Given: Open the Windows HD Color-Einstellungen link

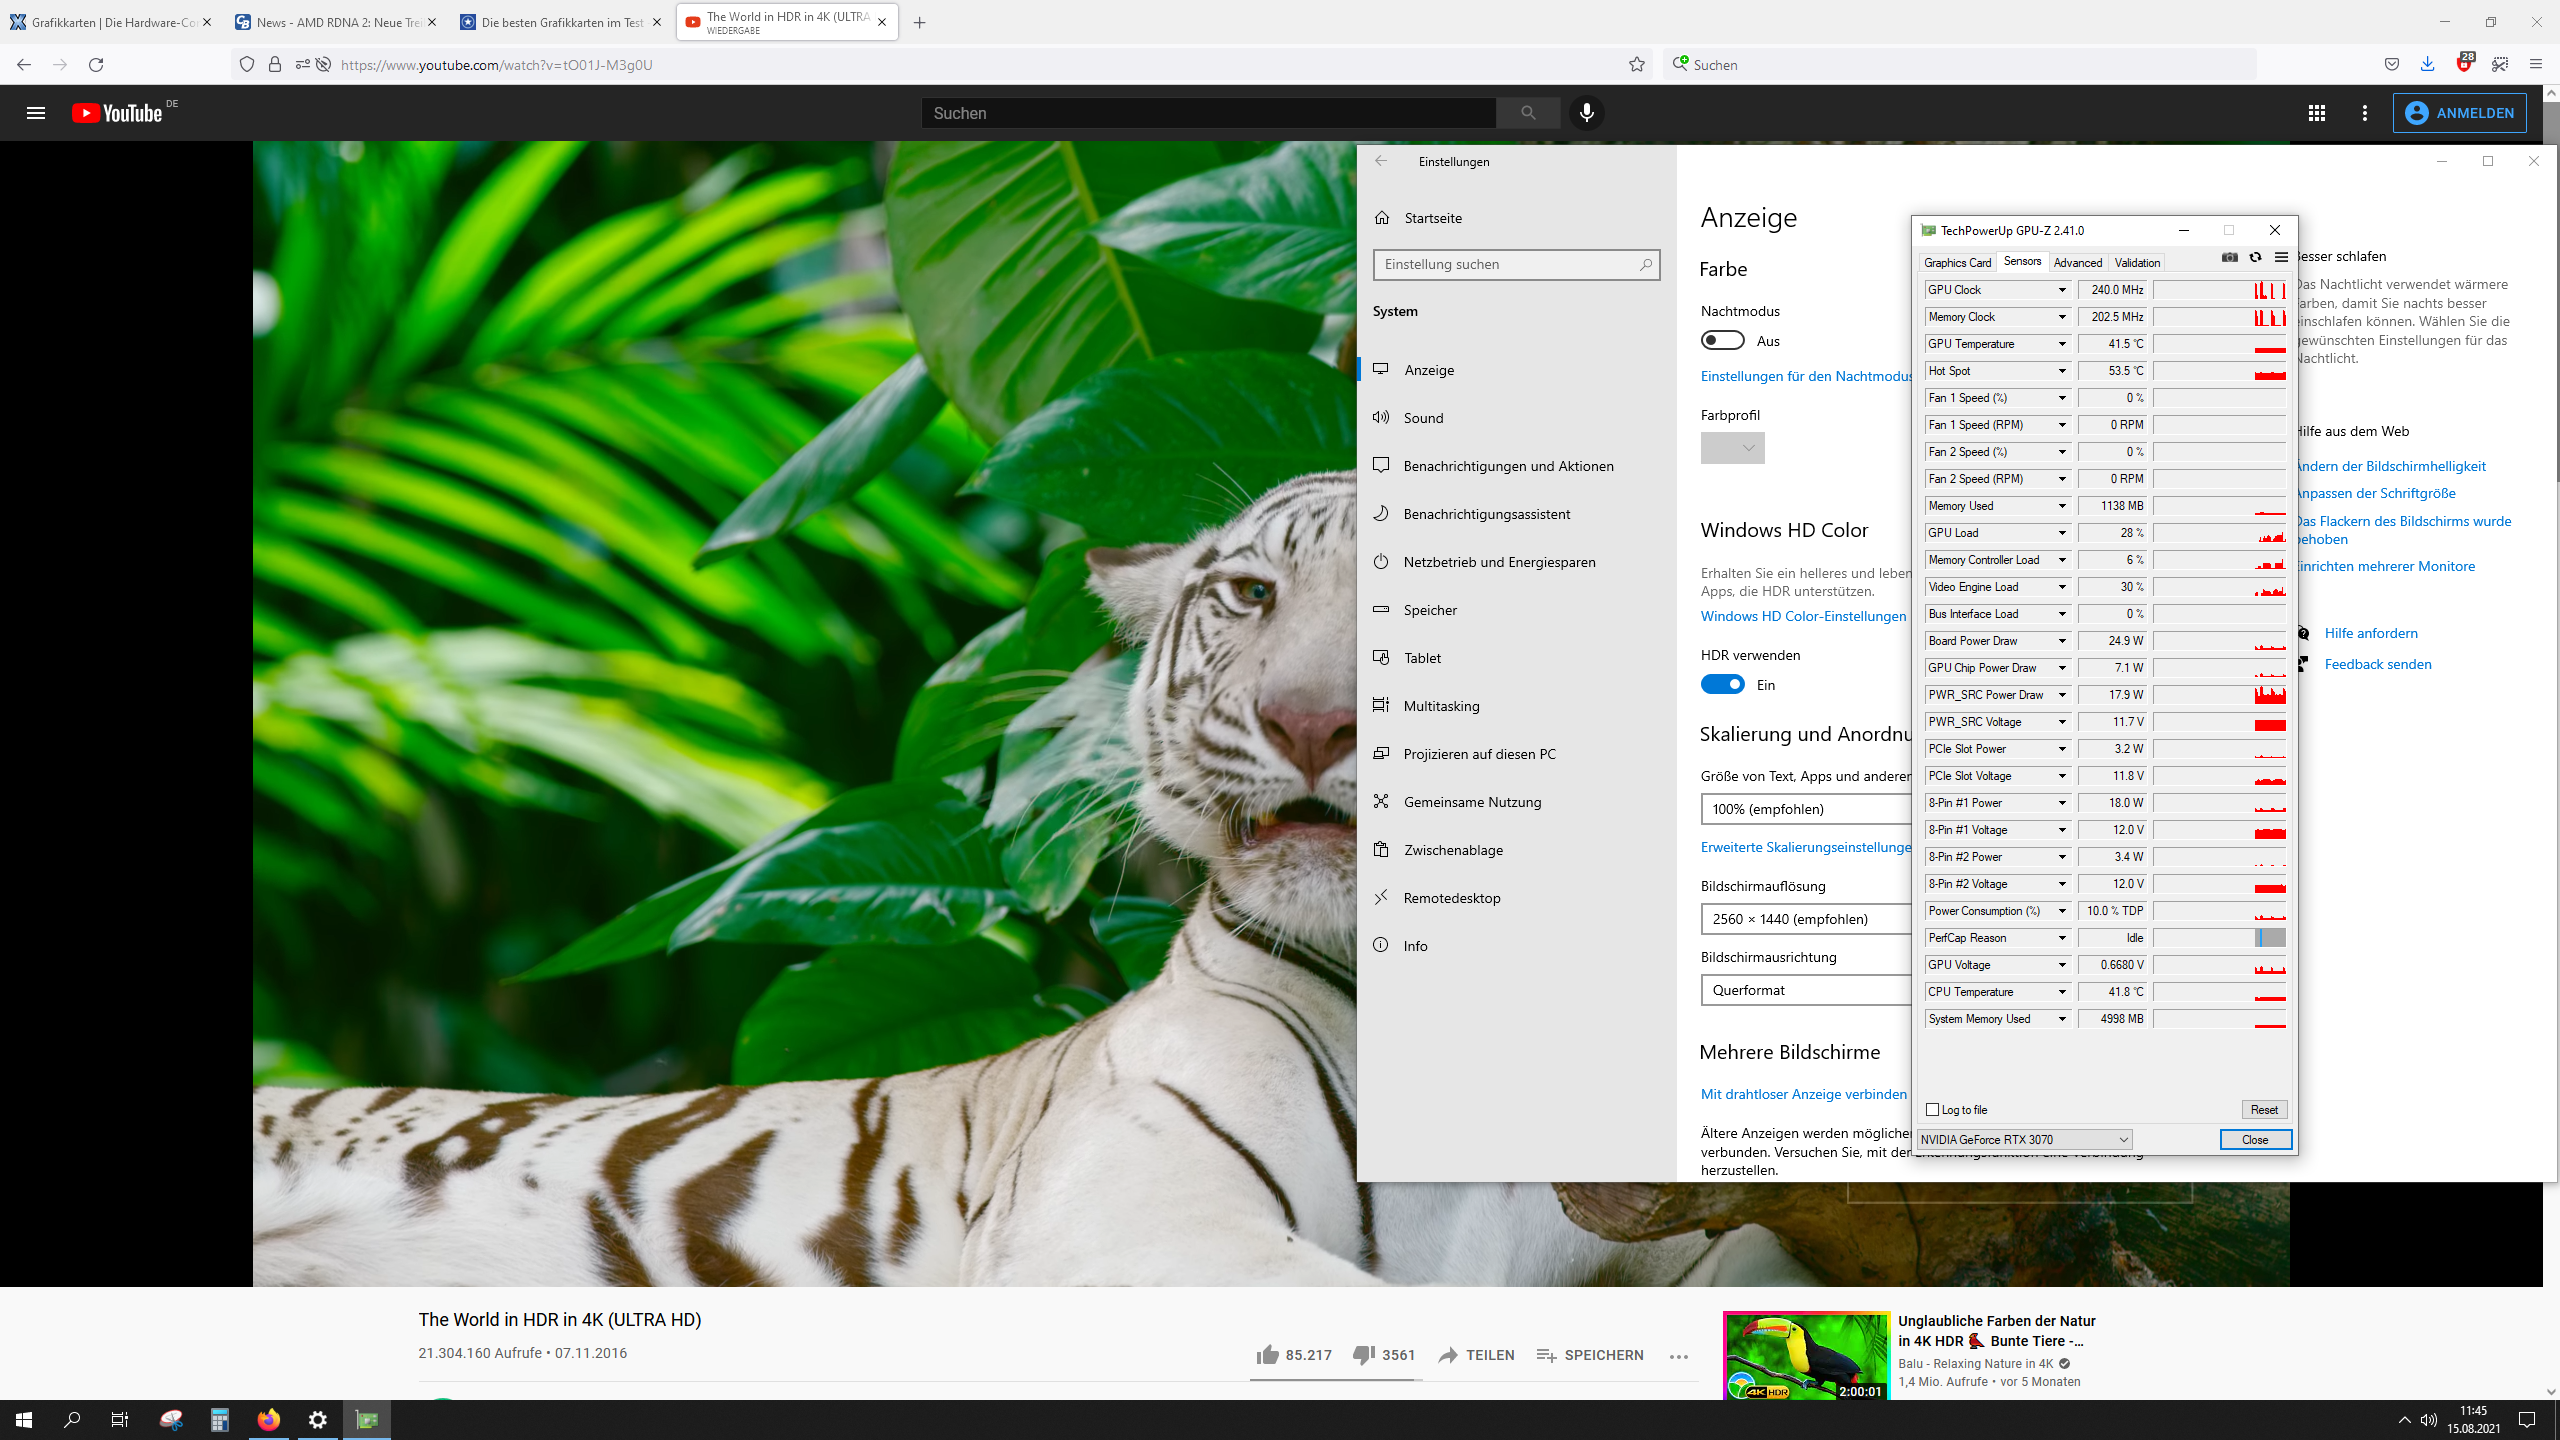Looking at the screenshot, I should coord(1803,616).
